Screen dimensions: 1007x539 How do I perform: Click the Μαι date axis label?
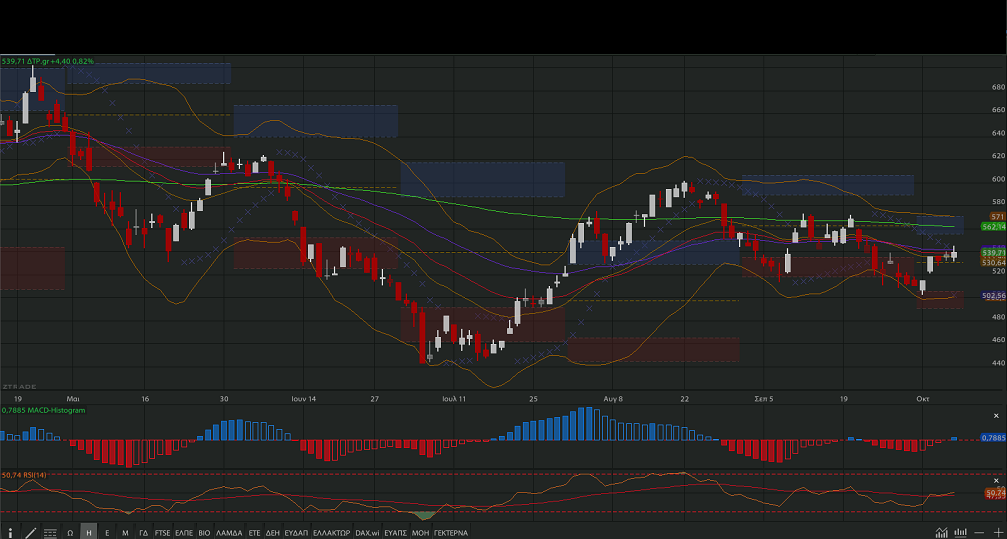tap(73, 398)
